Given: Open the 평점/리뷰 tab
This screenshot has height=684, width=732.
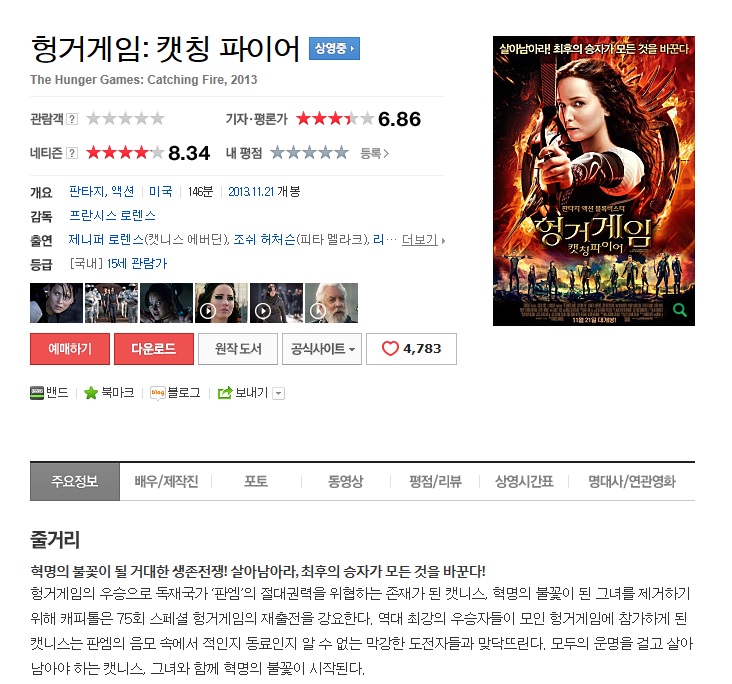Looking at the screenshot, I should [x=435, y=481].
